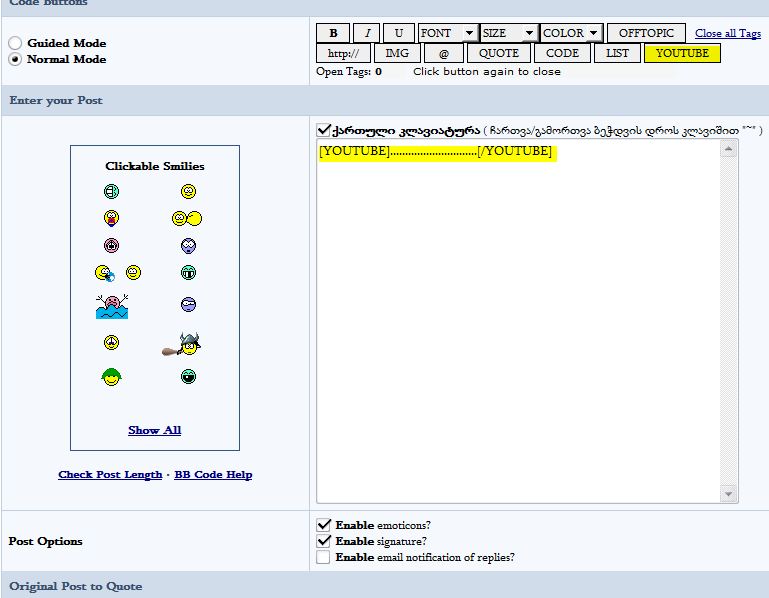Open the FONT dropdown
769x598 pixels.
point(448,33)
